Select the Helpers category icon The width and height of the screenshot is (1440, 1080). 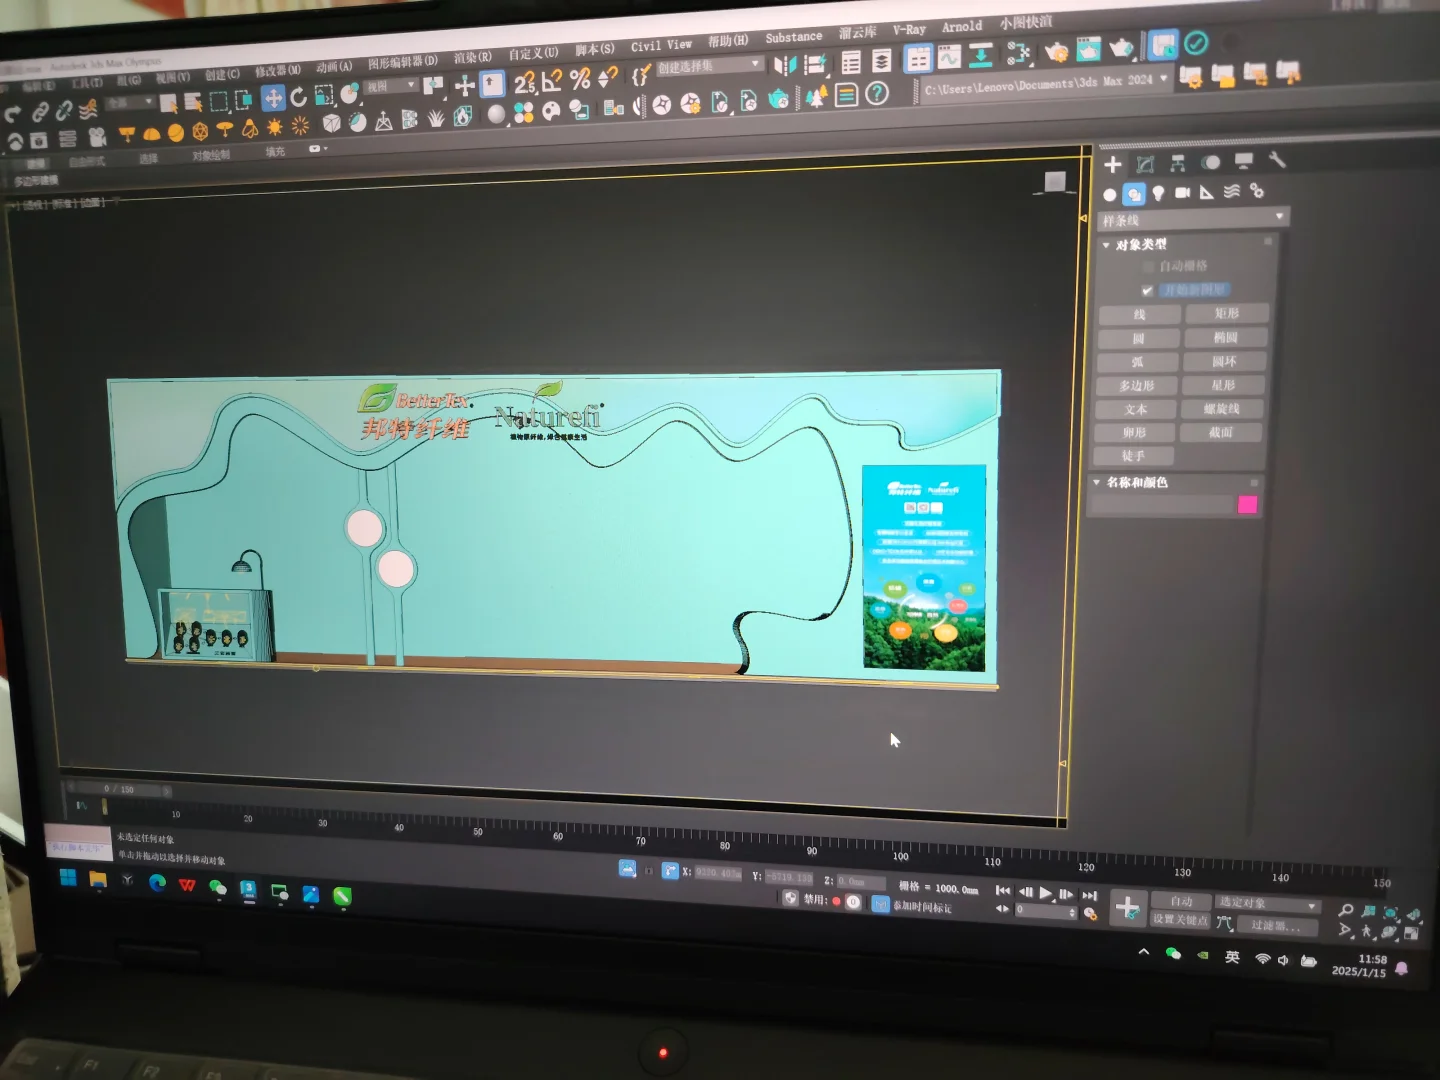click(x=1207, y=192)
